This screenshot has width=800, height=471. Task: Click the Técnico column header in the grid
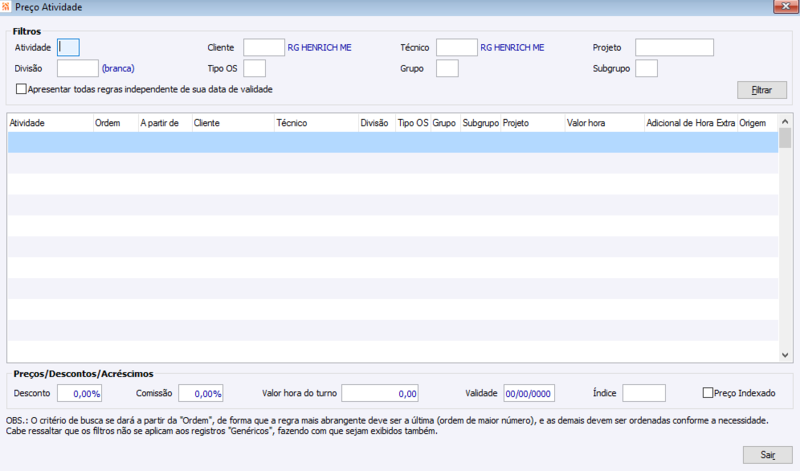click(x=316, y=123)
